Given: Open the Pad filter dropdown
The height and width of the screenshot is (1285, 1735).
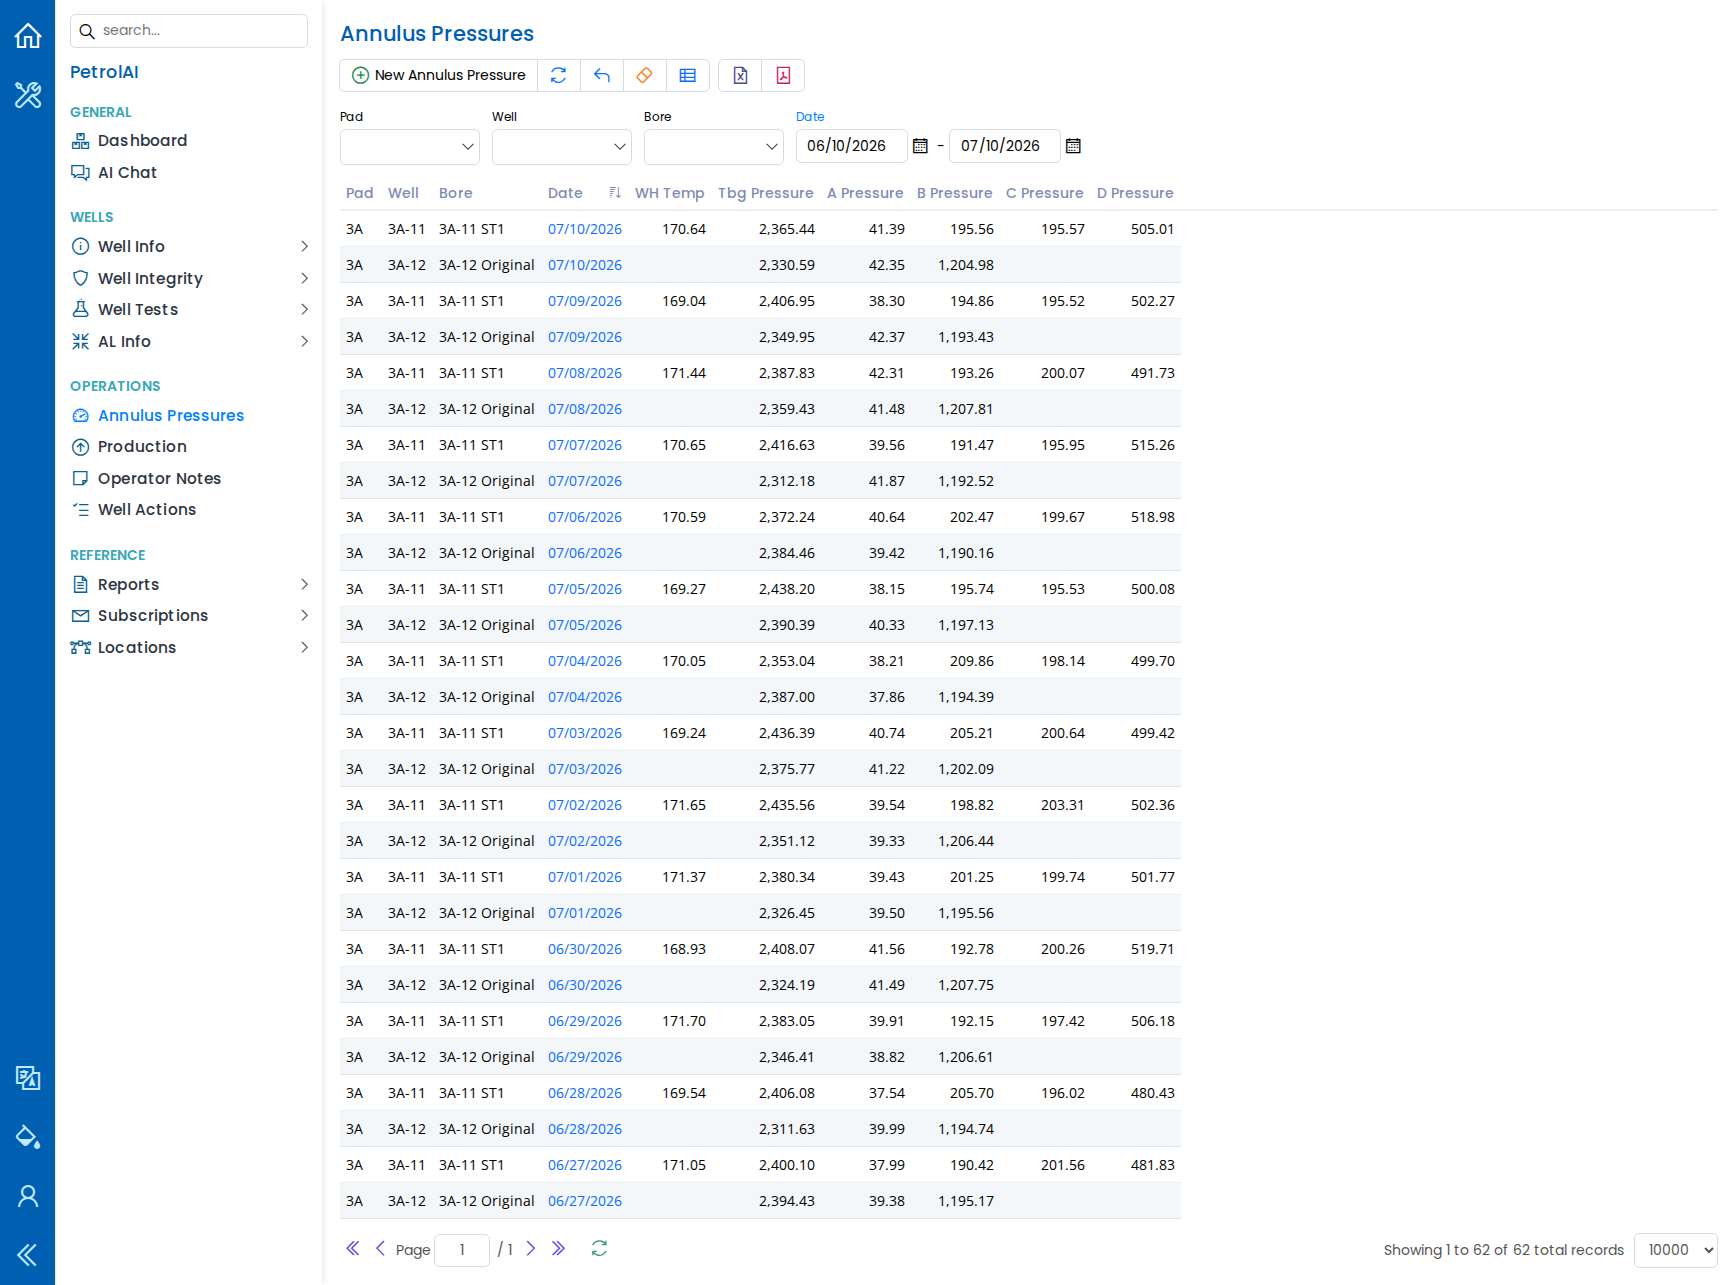Looking at the screenshot, I should coord(410,147).
